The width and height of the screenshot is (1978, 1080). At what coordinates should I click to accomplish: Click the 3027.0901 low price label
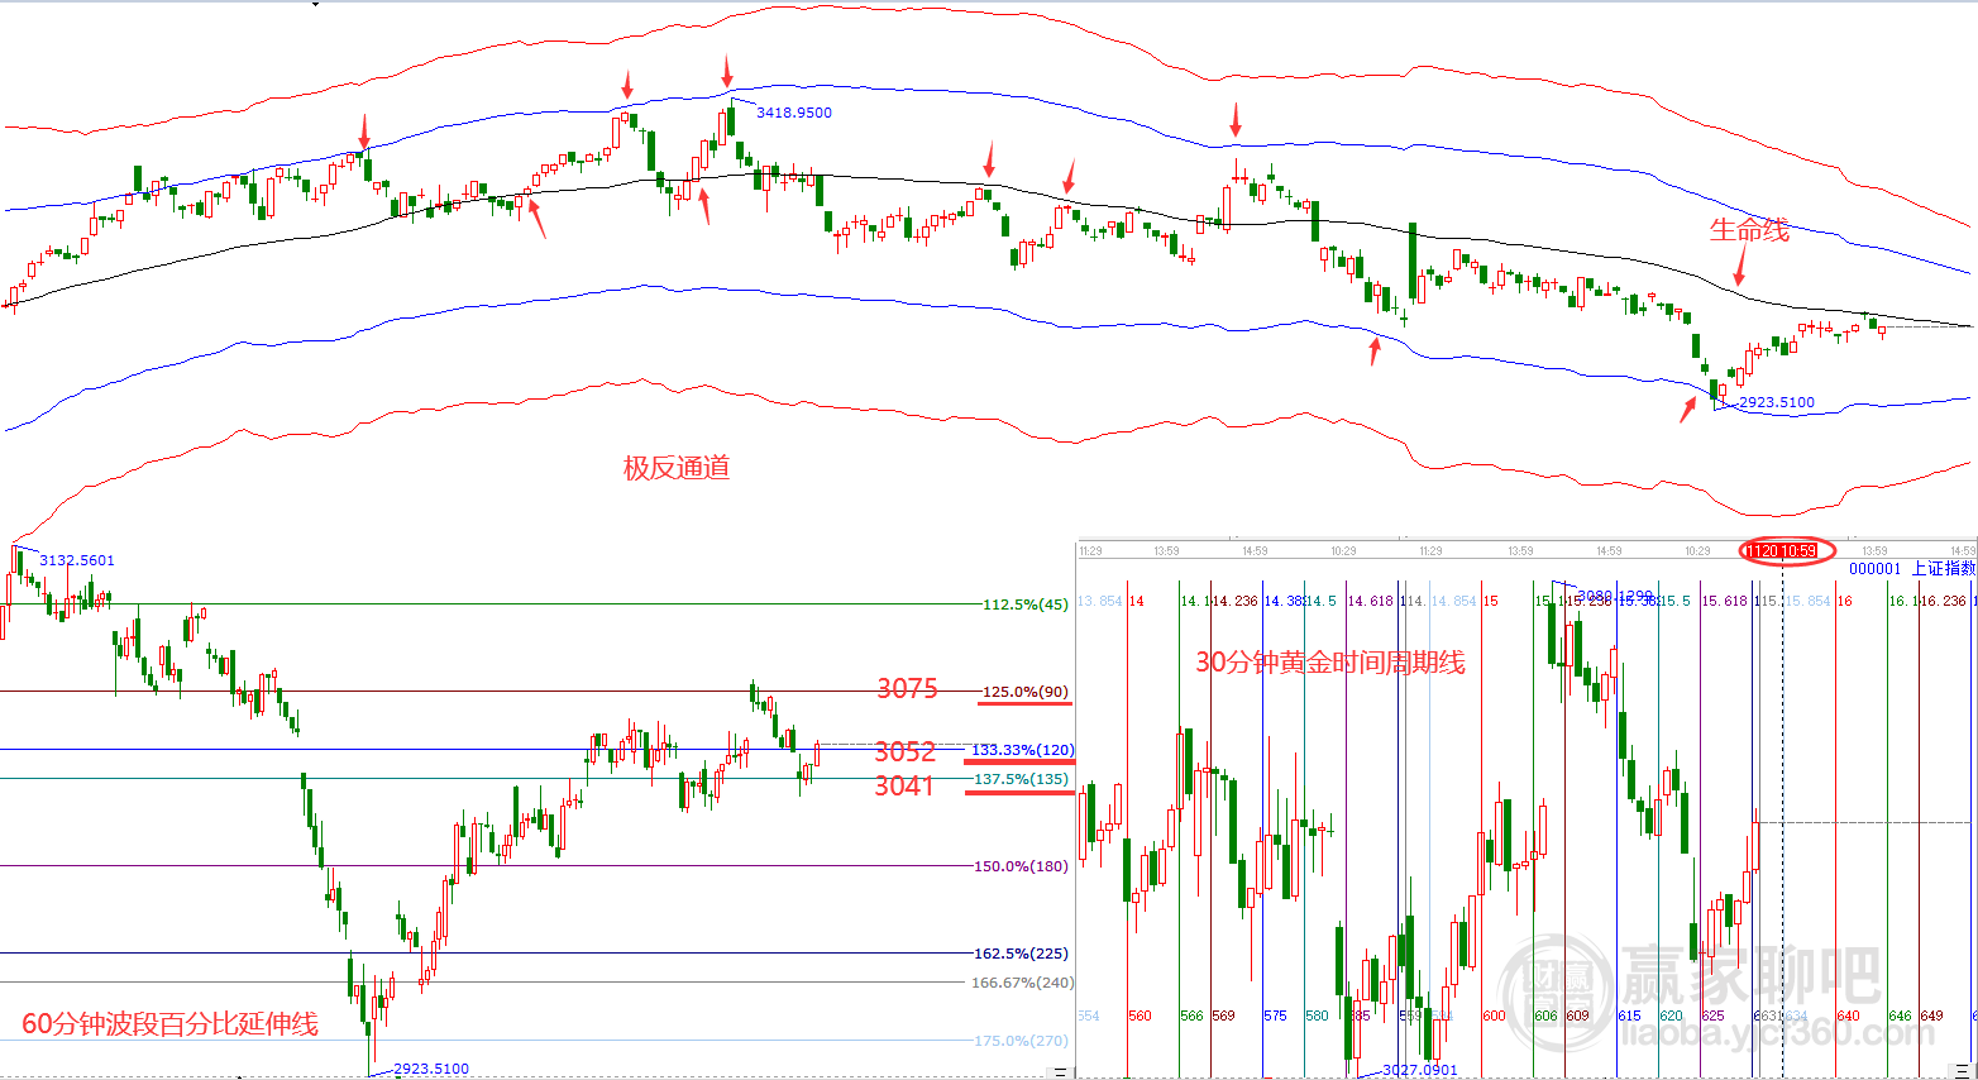pyautogui.click(x=1420, y=1070)
